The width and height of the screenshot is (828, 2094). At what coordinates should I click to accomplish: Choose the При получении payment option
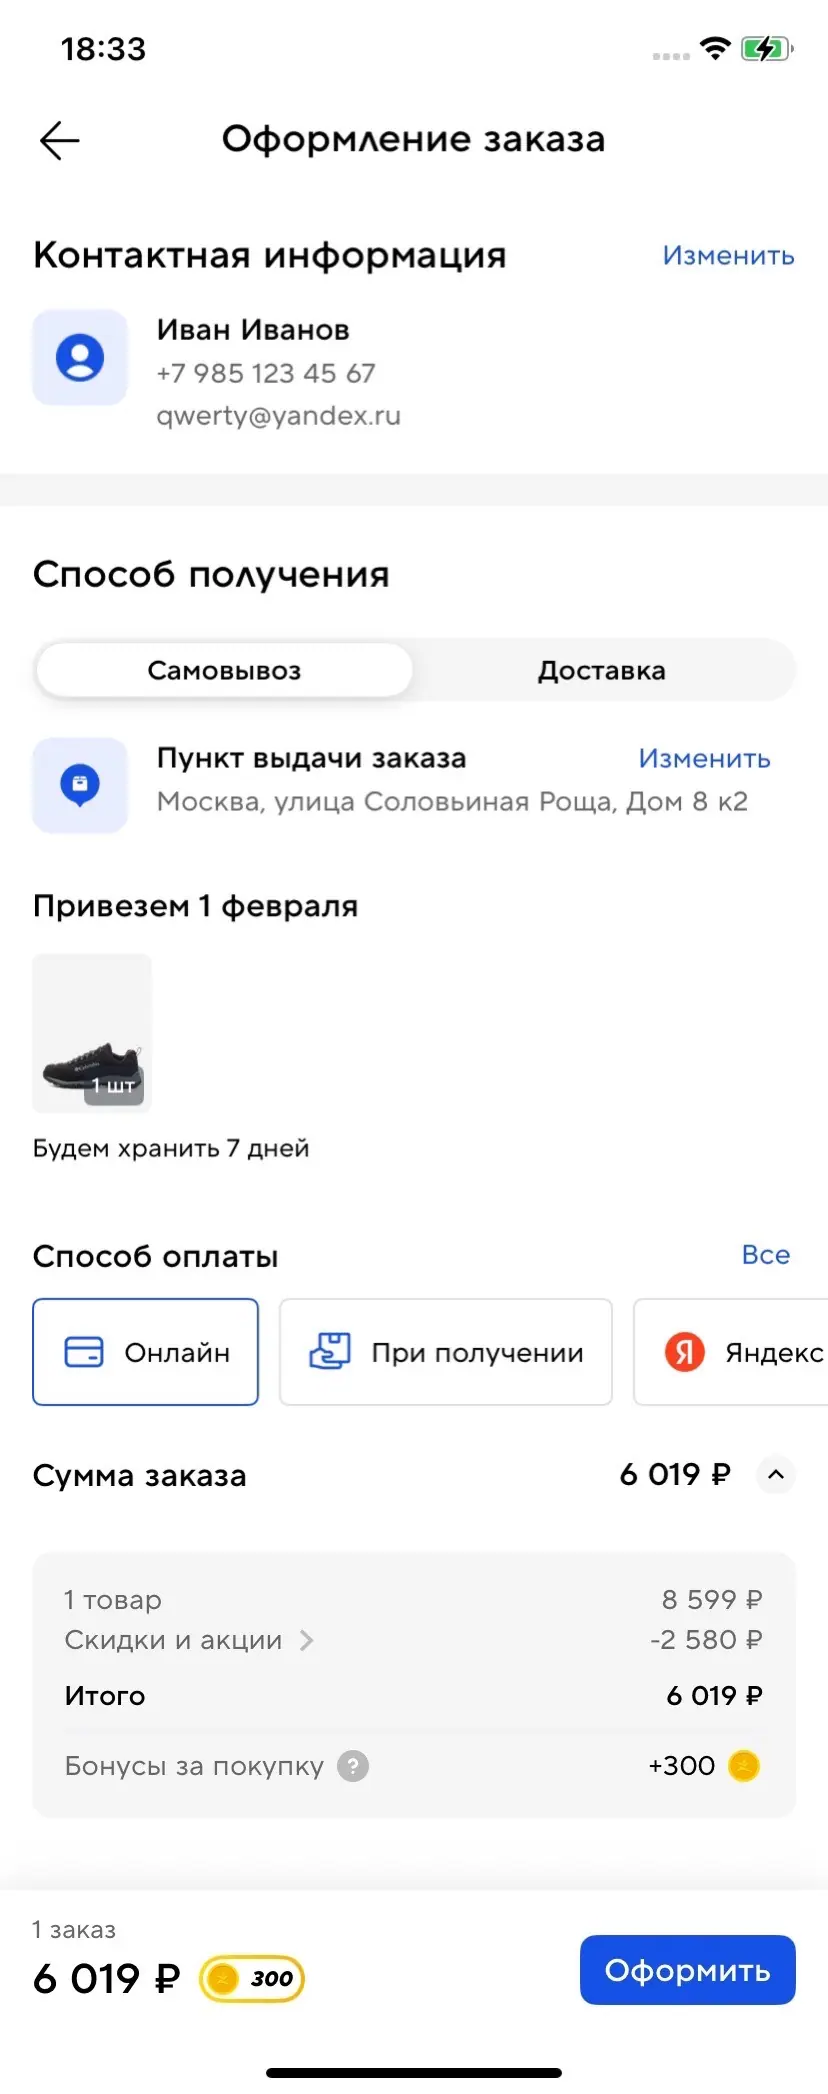point(446,1352)
